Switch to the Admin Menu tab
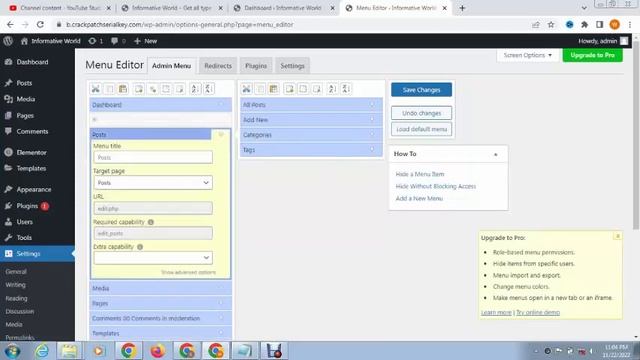This screenshot has width=640, height=360. click(x=171, y=66)
